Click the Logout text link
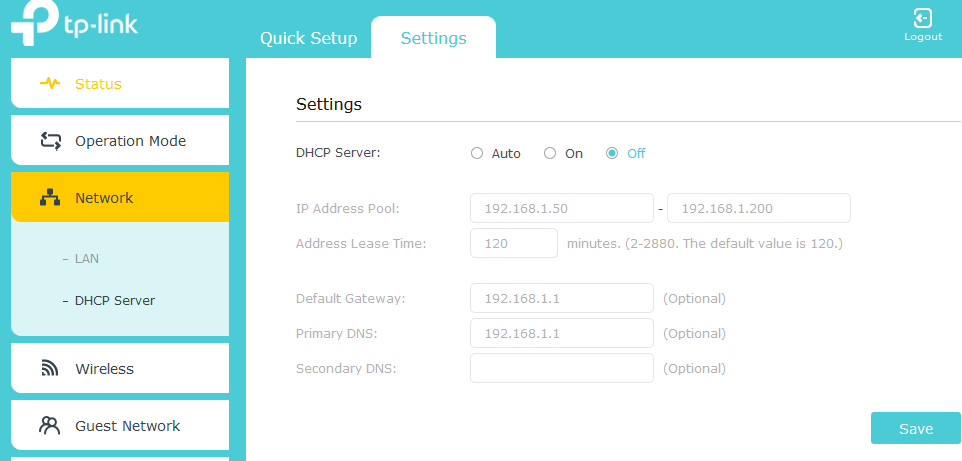Viewport: 962px width, 461px height. pyautogui.click(x=923, y=37)
